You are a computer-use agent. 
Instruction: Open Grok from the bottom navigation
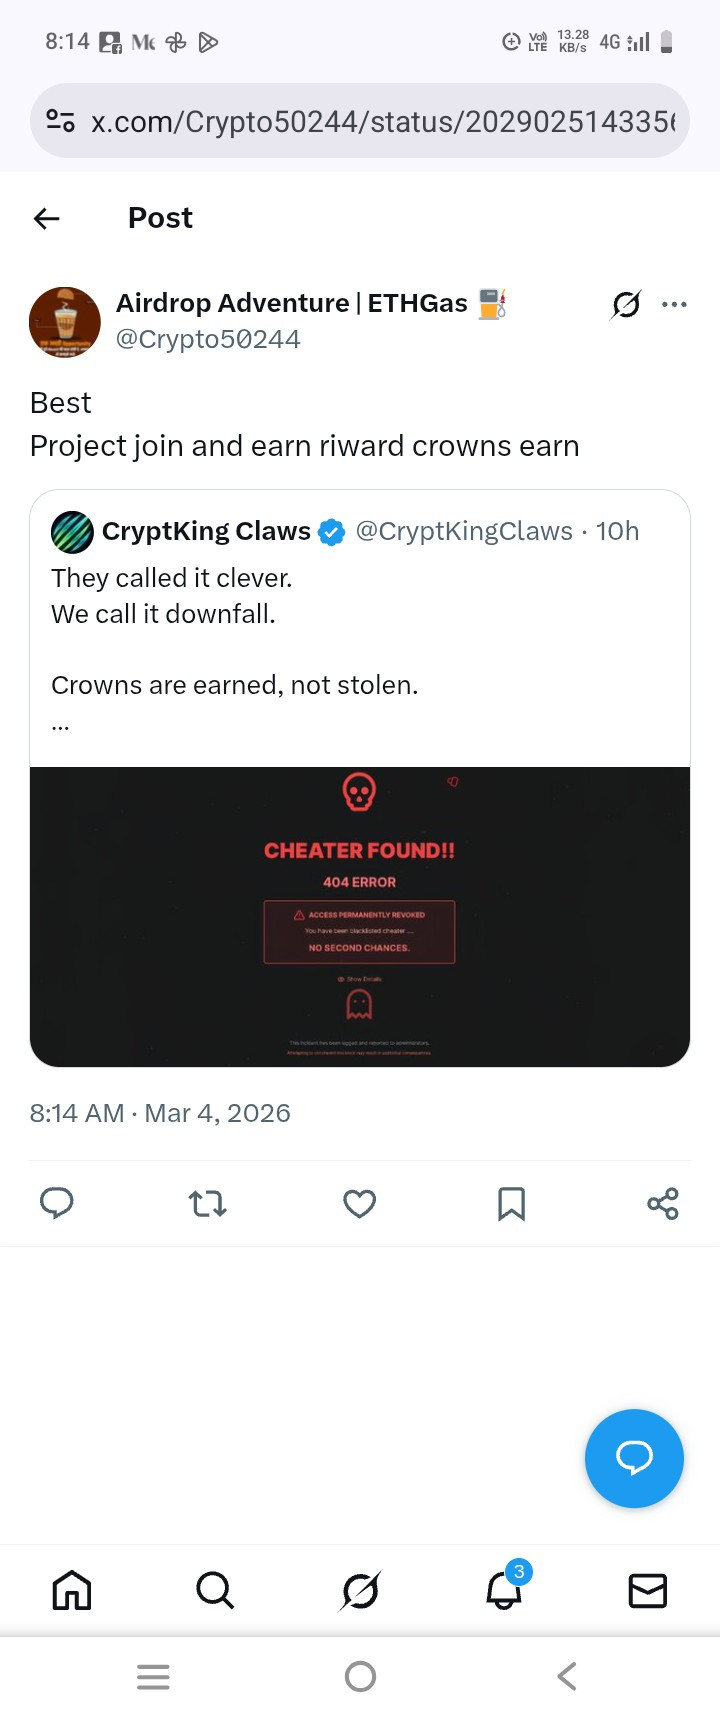[x=360, y=1590]
